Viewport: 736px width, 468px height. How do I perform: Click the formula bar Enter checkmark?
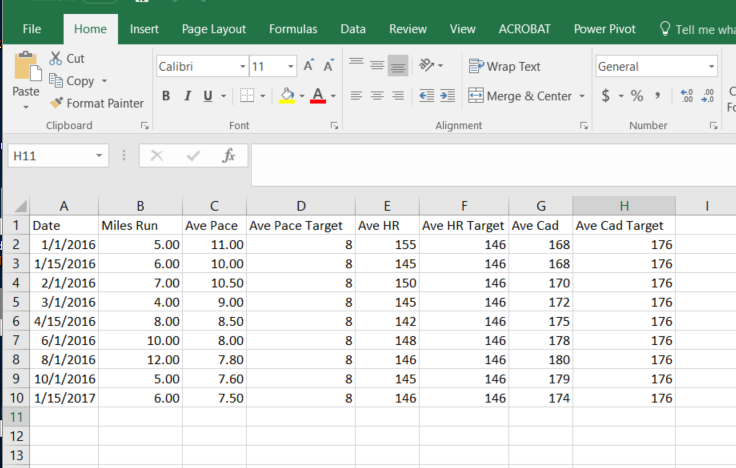[x=193, y=155]
